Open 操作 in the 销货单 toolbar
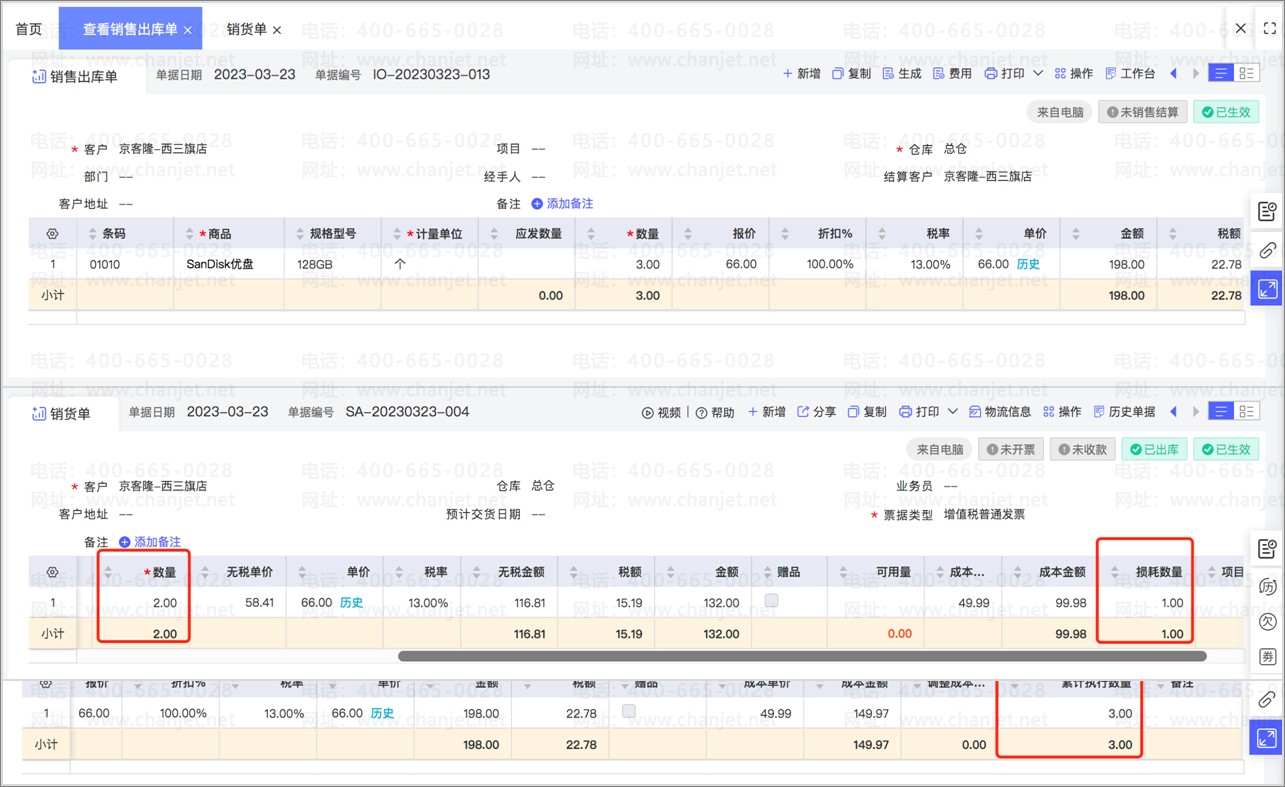This screenshot has width=1285, height=787. (x=1062, y=412)
